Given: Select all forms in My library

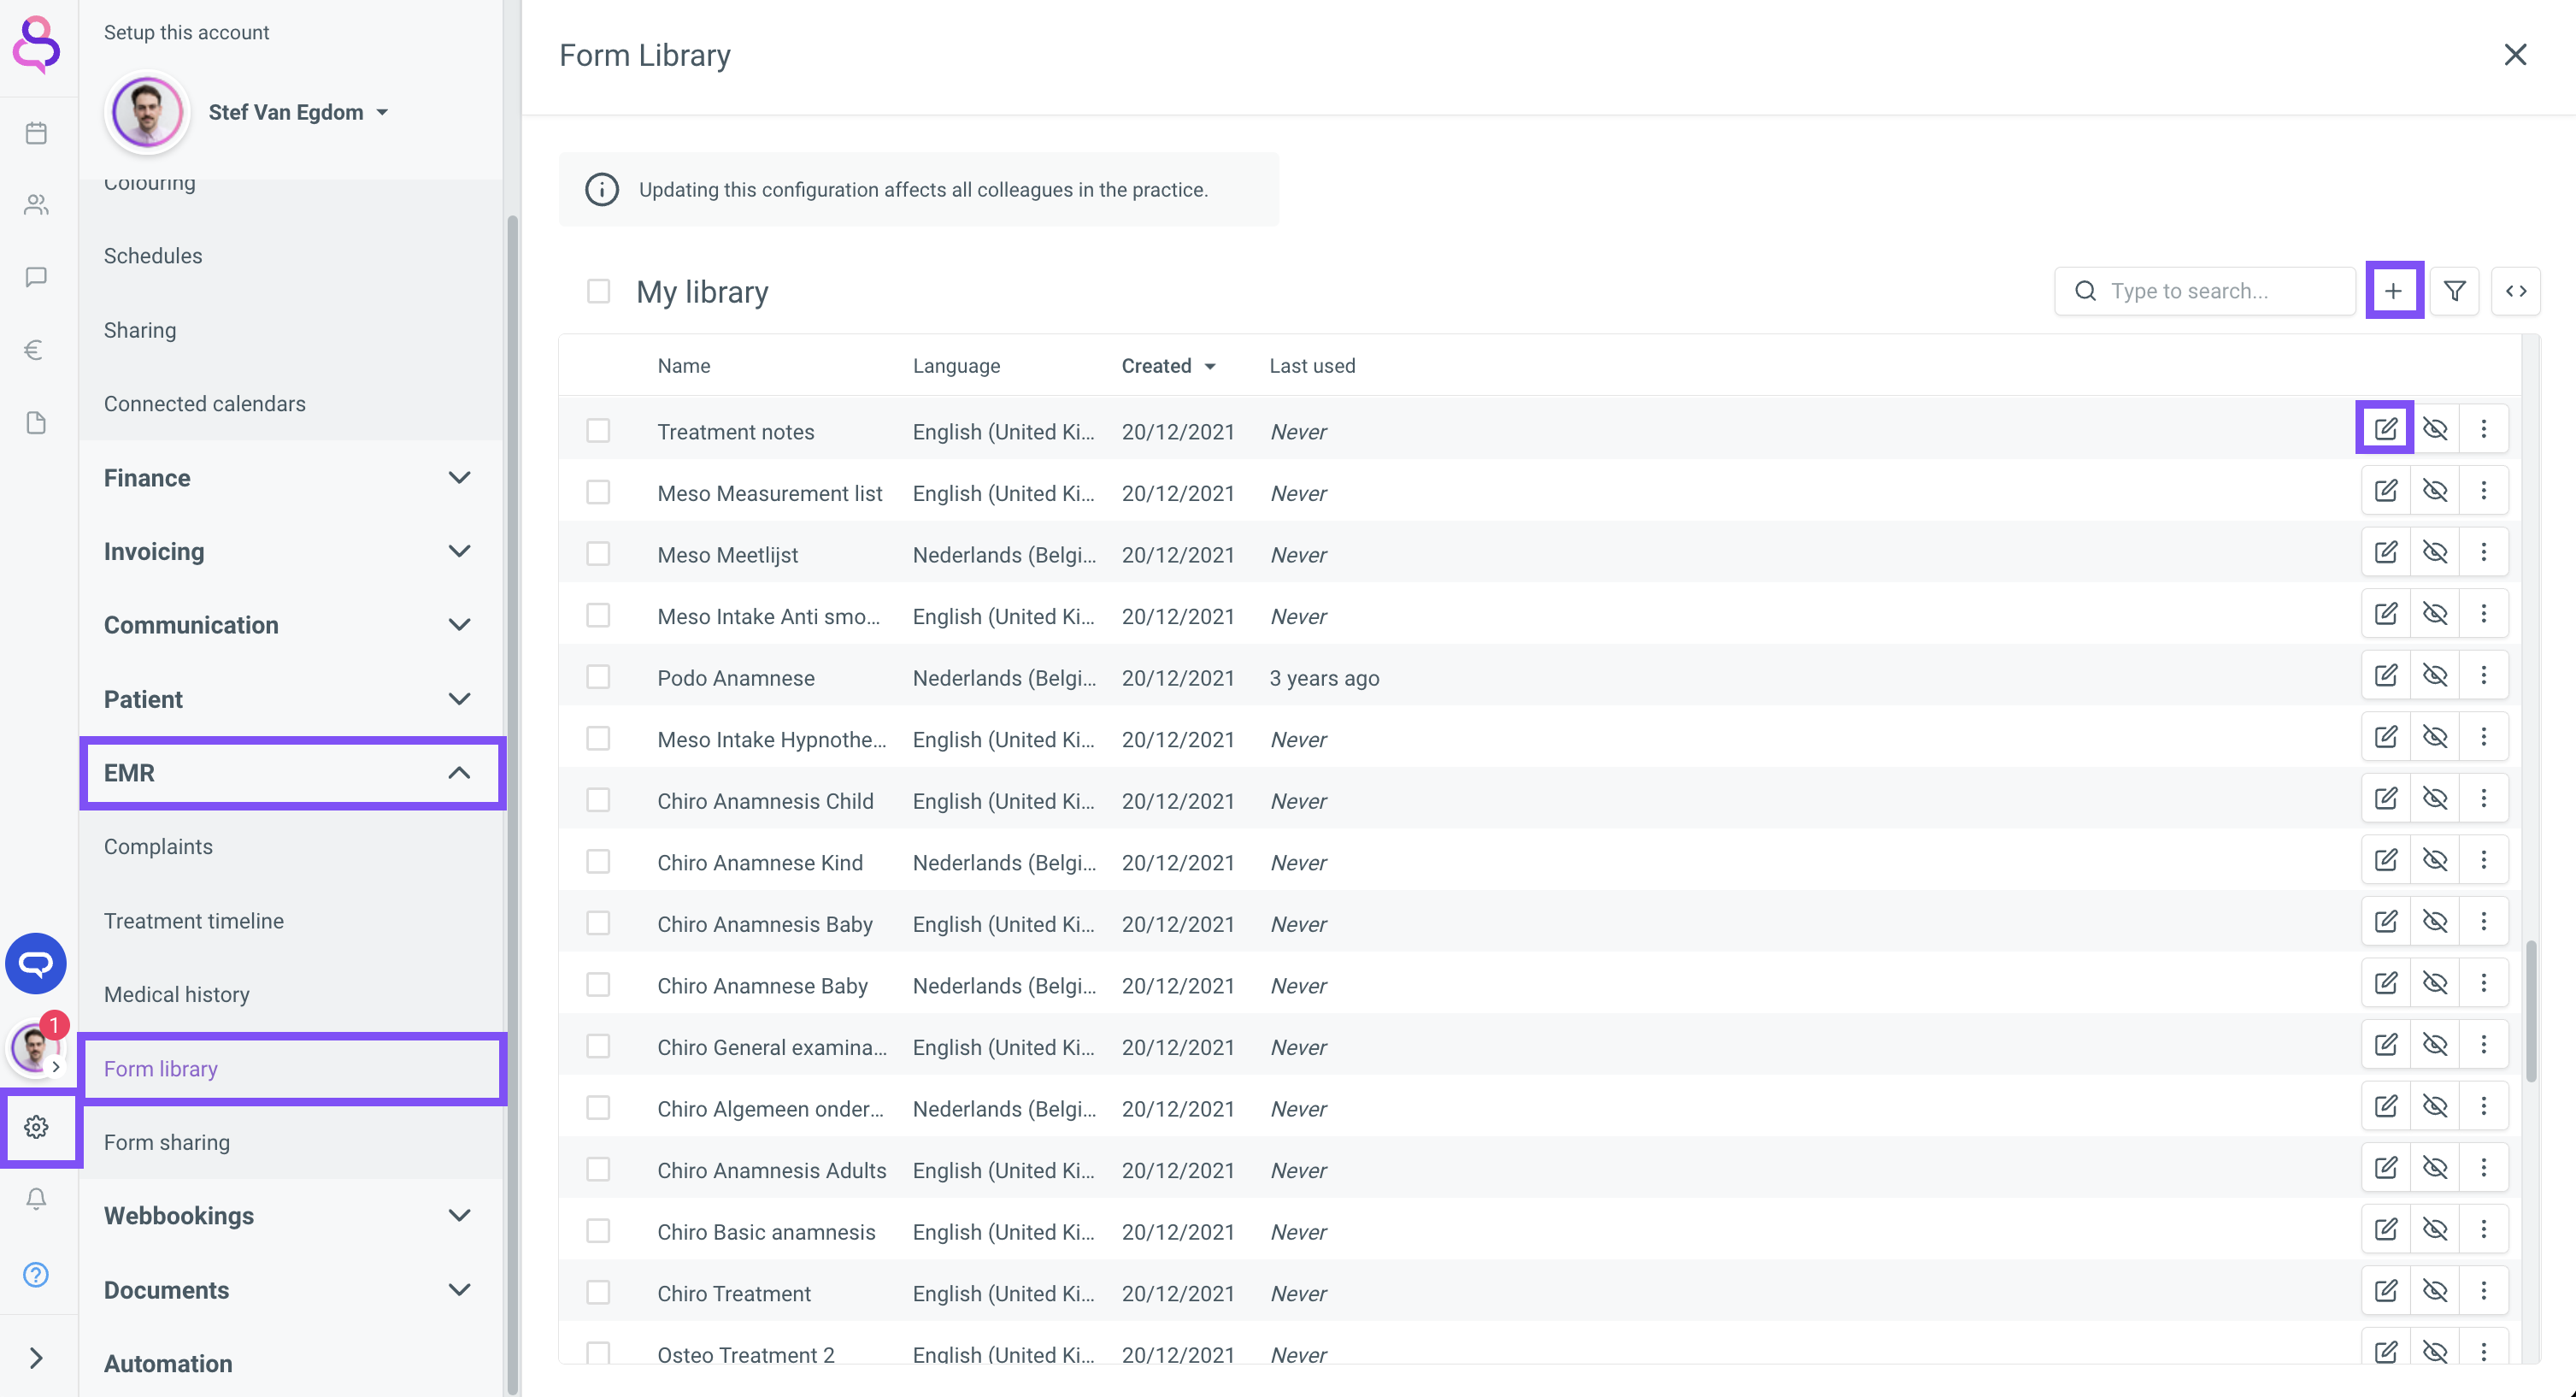Looking at the screenshot, I should 598,291.
